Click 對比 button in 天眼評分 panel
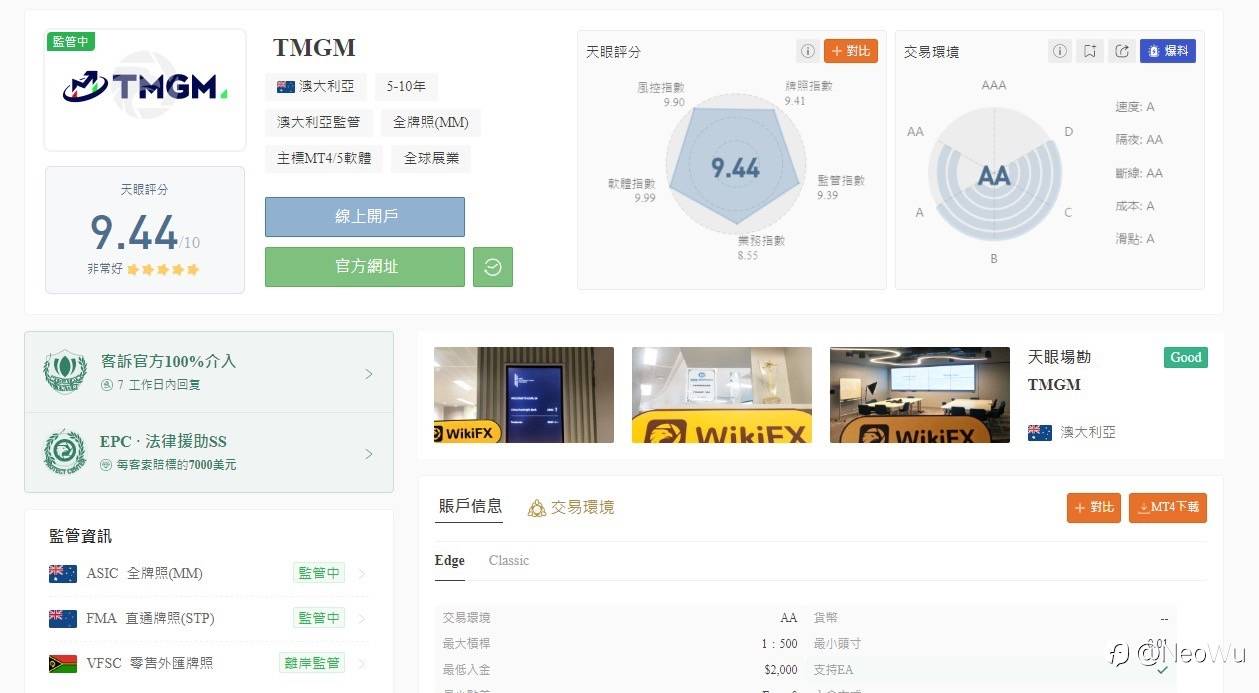1259x693 pixels. 851,51
